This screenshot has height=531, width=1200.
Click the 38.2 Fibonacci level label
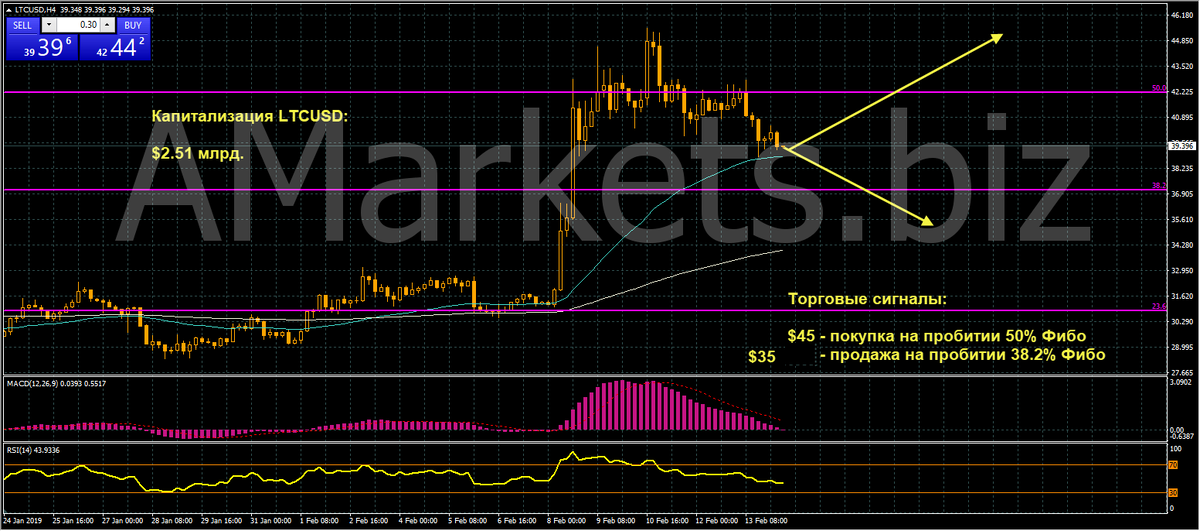point(1159,186)
